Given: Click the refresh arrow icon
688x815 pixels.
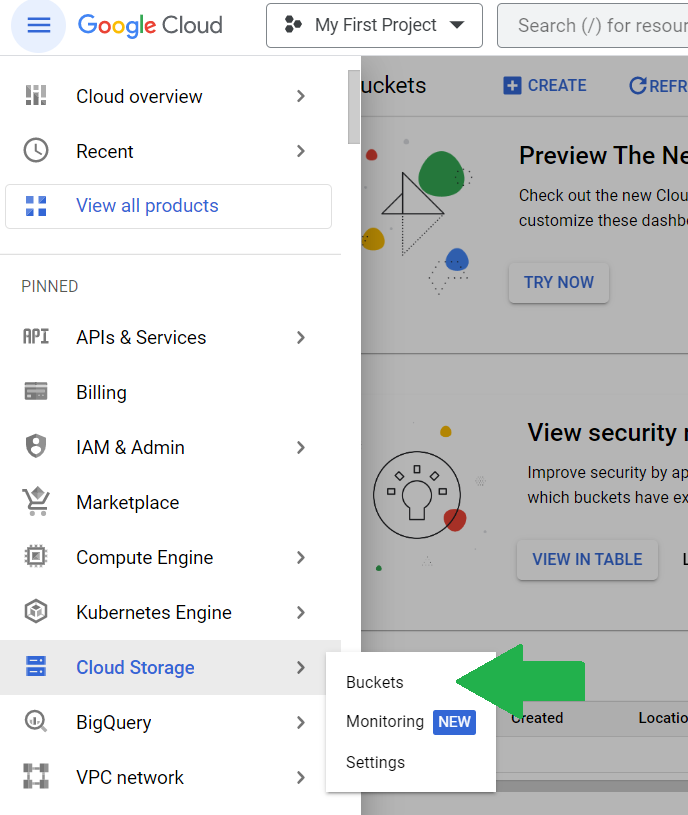Looking at the screenshot, I should (x=638, y=85).
